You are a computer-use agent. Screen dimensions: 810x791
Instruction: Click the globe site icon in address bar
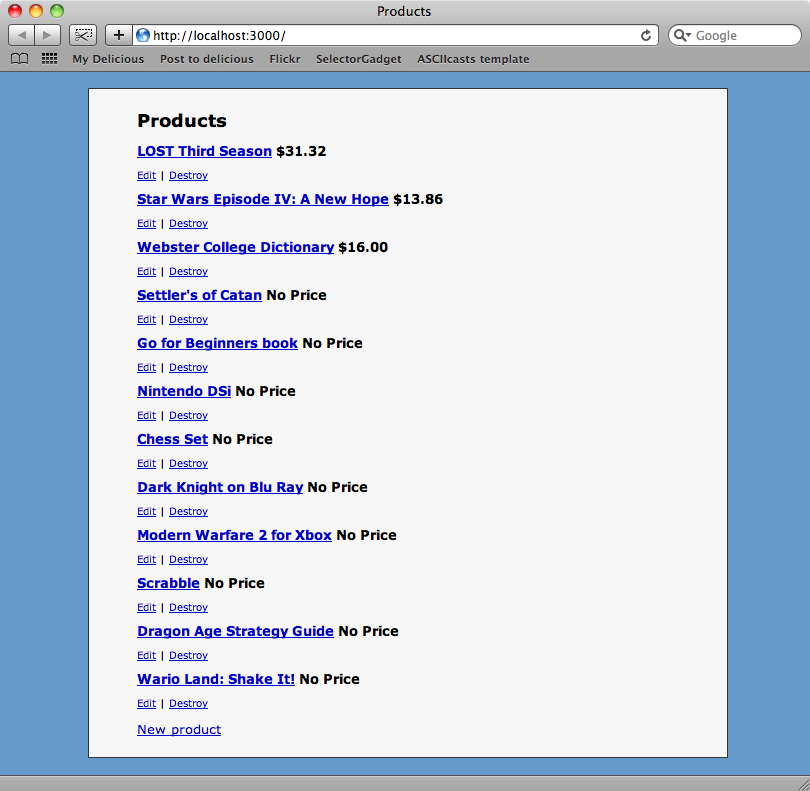coord(143,35)
